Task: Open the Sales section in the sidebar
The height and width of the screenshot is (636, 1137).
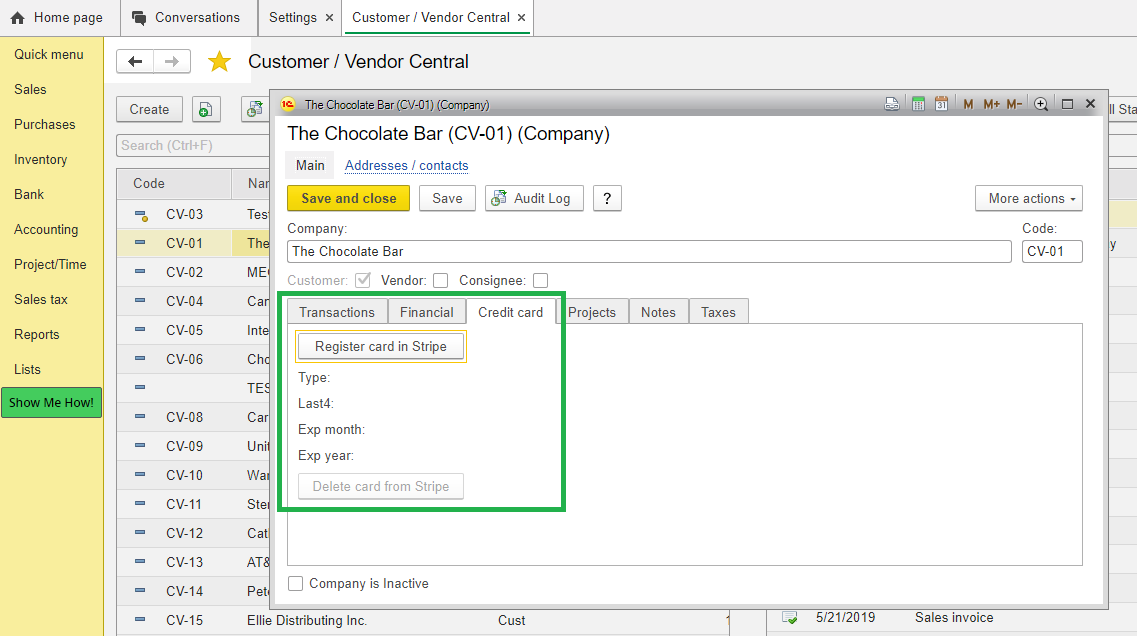Action: pyautogui.click(x=30, y=89)
